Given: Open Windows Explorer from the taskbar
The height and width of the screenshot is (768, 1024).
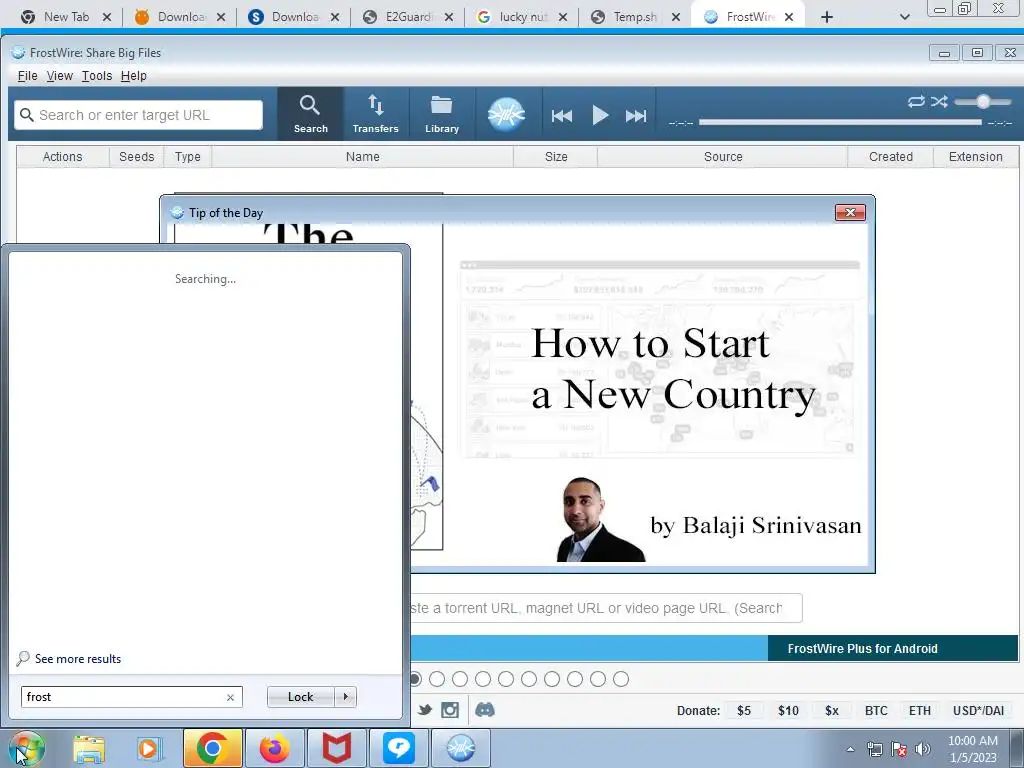Looking at the screenshot, I should coord(89,748).
